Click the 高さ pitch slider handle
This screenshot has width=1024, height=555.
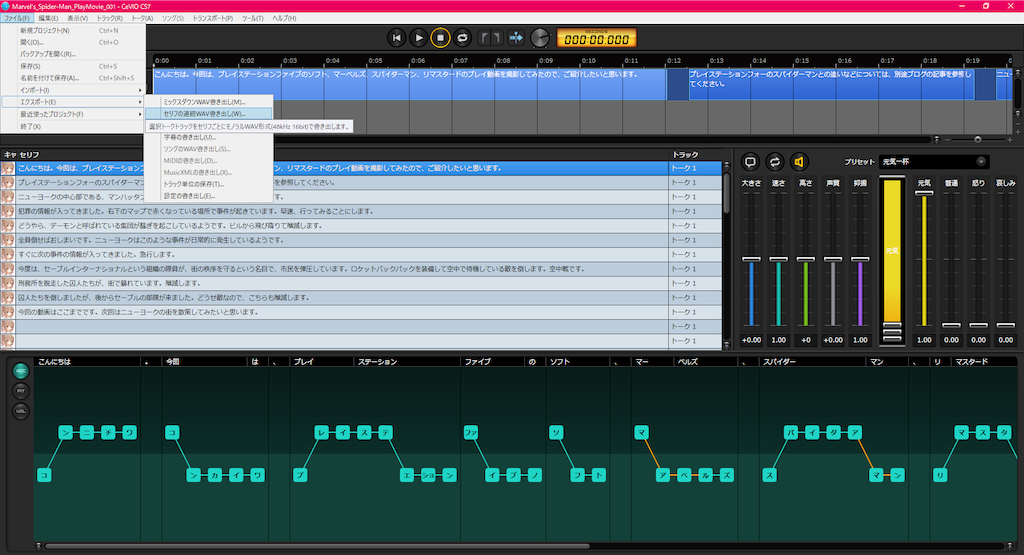tap(806, 259)
